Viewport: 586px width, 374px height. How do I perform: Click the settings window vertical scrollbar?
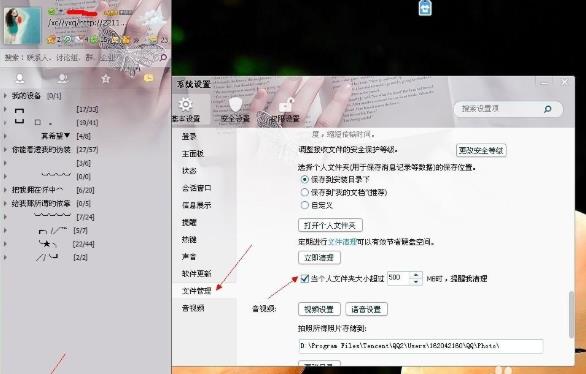571,314
